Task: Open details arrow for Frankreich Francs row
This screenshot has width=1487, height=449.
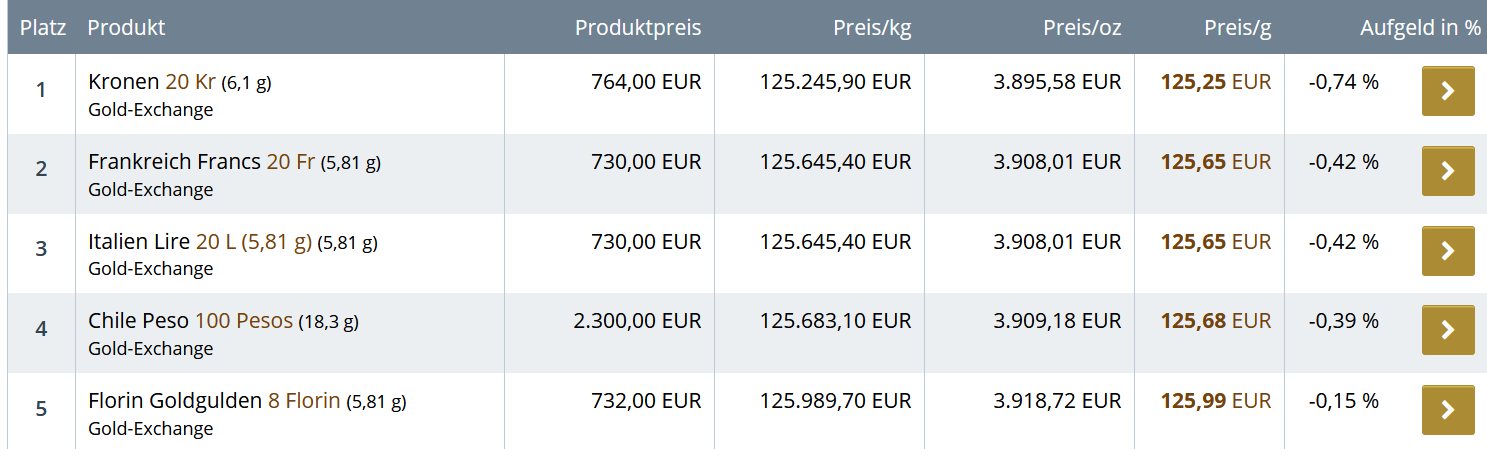Action: tap(1447, 171)
